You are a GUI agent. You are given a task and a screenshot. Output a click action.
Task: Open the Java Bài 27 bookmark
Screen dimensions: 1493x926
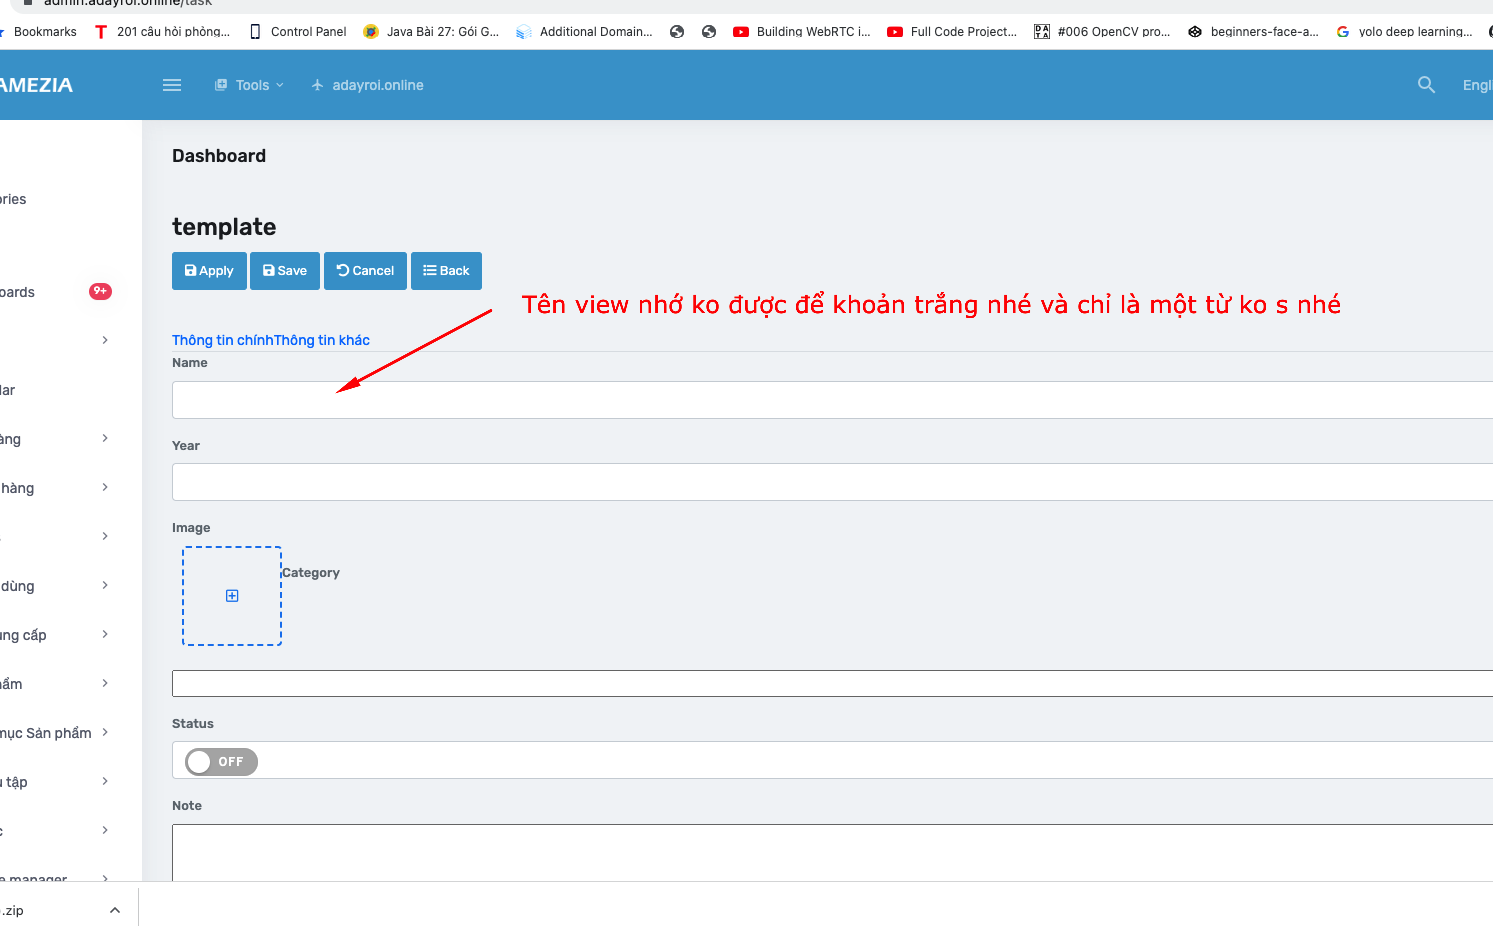pyautogui.click(x=431, y=32)
